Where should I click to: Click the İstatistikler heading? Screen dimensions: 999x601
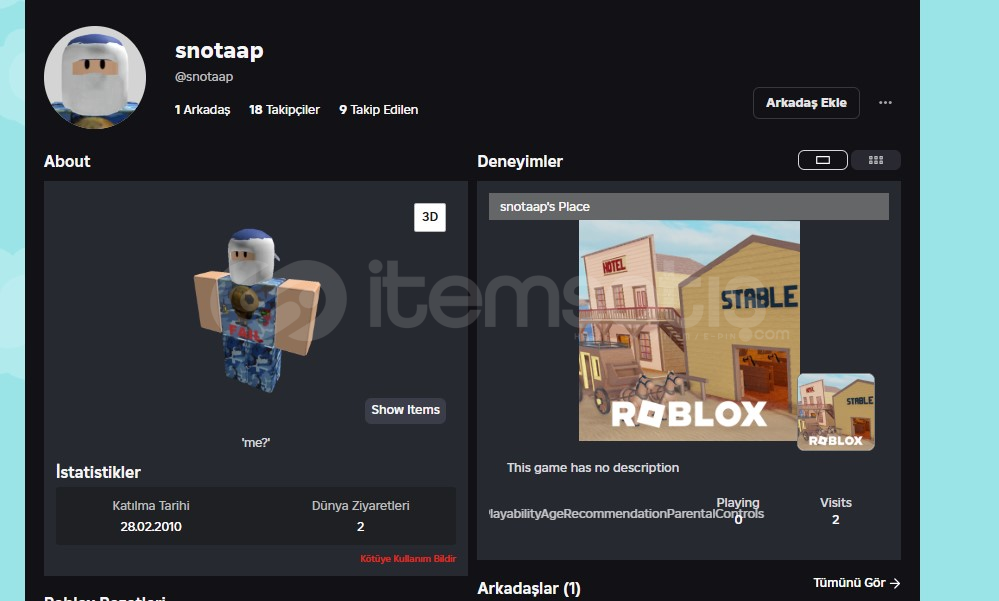(x=98, y=472)
